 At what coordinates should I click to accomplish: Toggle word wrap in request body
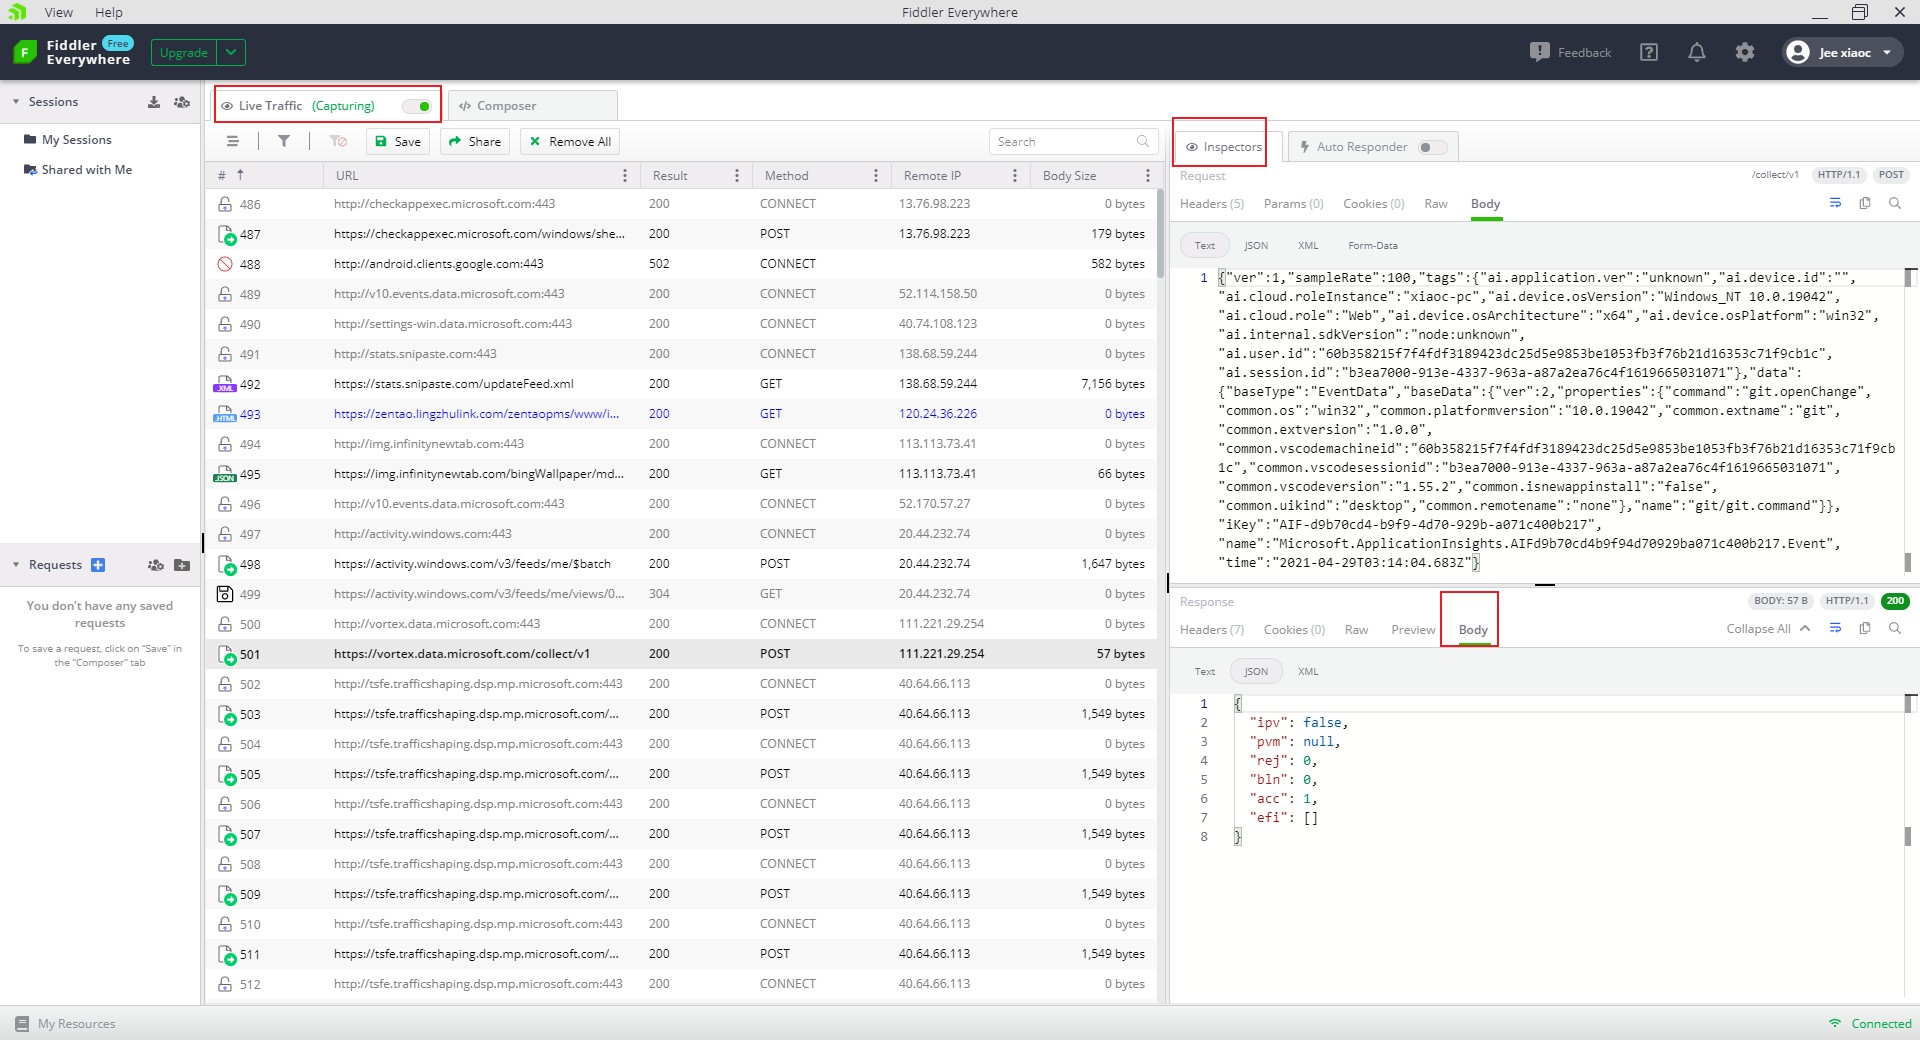(x=1835, y=203)
